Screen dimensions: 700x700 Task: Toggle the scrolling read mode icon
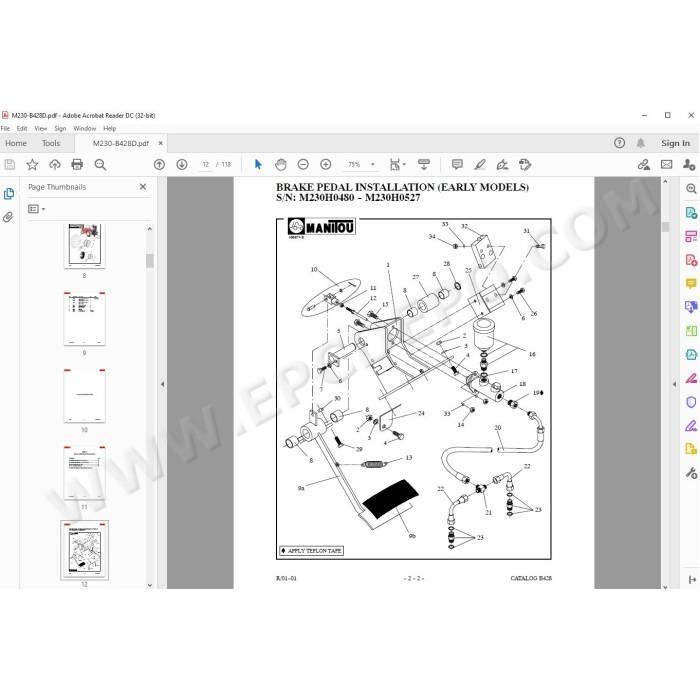(424, 165)
